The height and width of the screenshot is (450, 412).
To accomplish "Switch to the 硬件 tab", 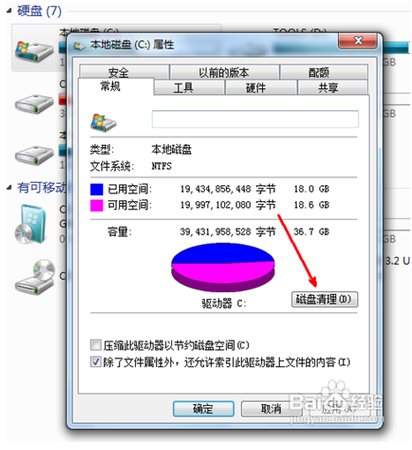I will coord(256,88).
